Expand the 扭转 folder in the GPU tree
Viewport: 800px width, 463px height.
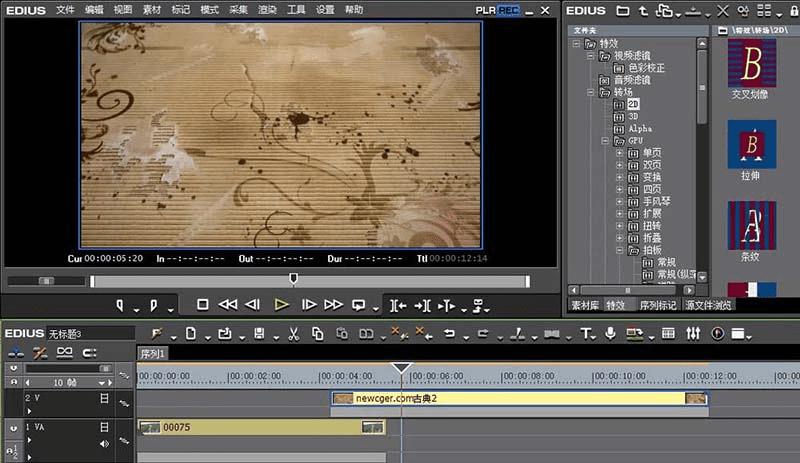pyautogui.click(x=620, y=226)
